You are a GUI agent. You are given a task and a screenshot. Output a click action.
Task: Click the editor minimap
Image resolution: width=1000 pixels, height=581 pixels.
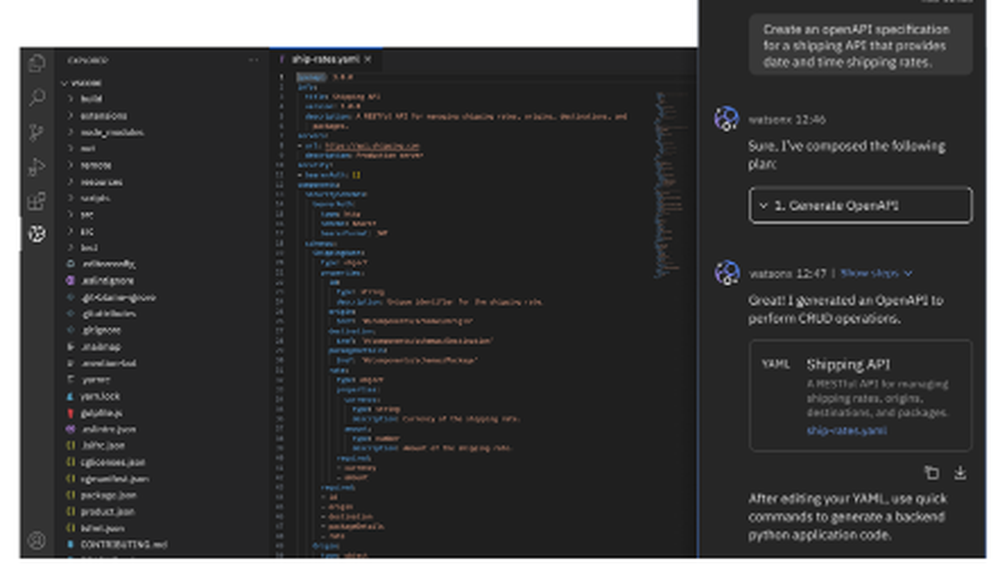[x=668, y=185]
